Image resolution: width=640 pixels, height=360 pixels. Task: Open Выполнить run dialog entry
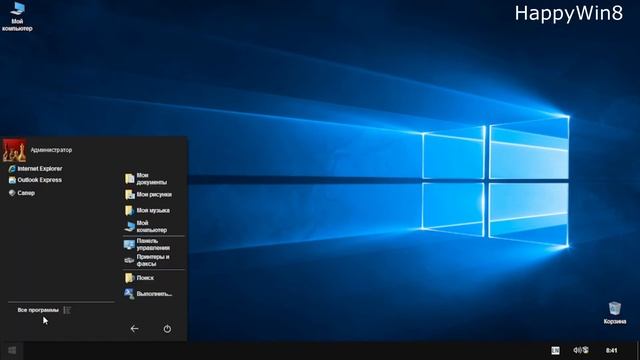click(x=148, y=294)
